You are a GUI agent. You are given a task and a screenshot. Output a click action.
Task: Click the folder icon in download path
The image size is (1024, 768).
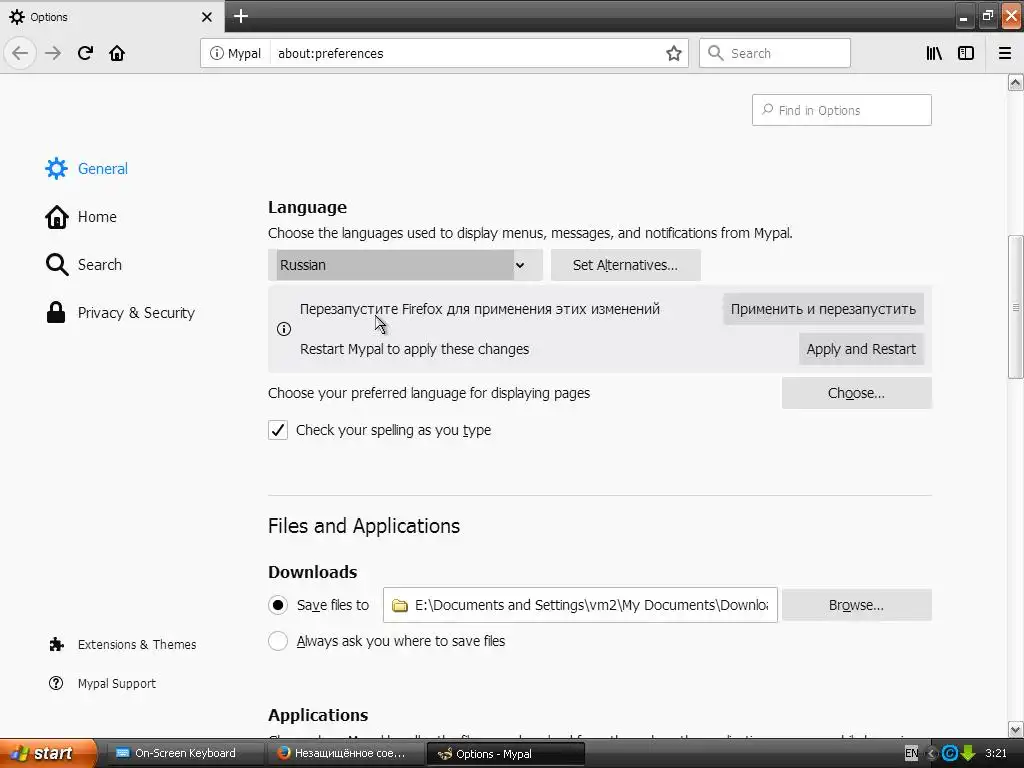[x=400, y=605]
